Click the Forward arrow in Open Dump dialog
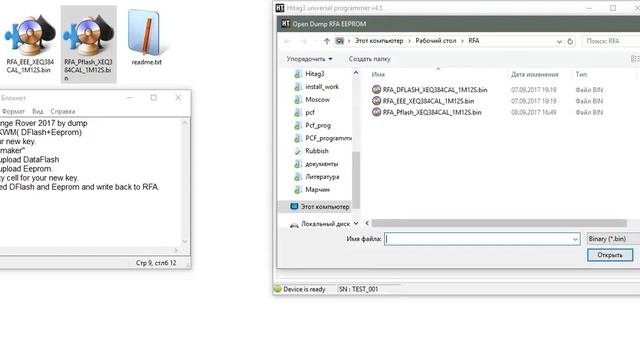Image resolution: width=640 pixels, height=360 pixels. 303,41
